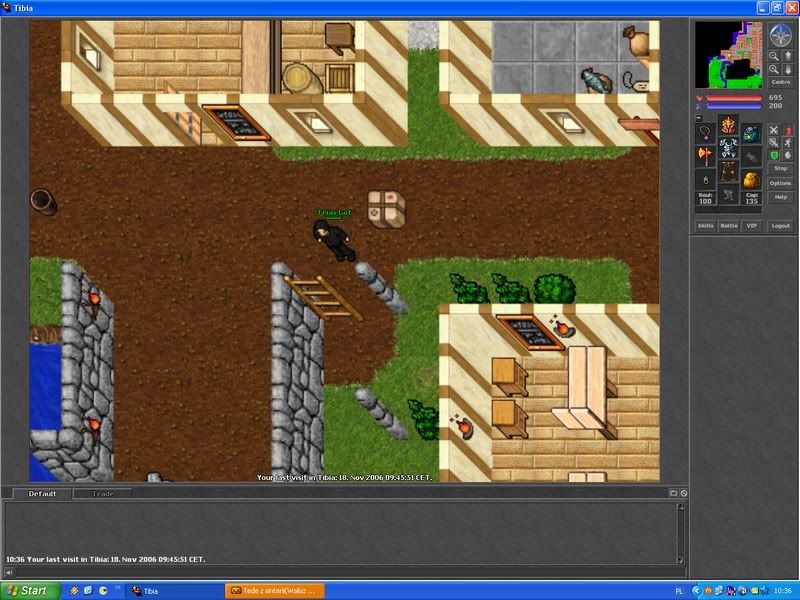Select the axe weapon slot

705,156
